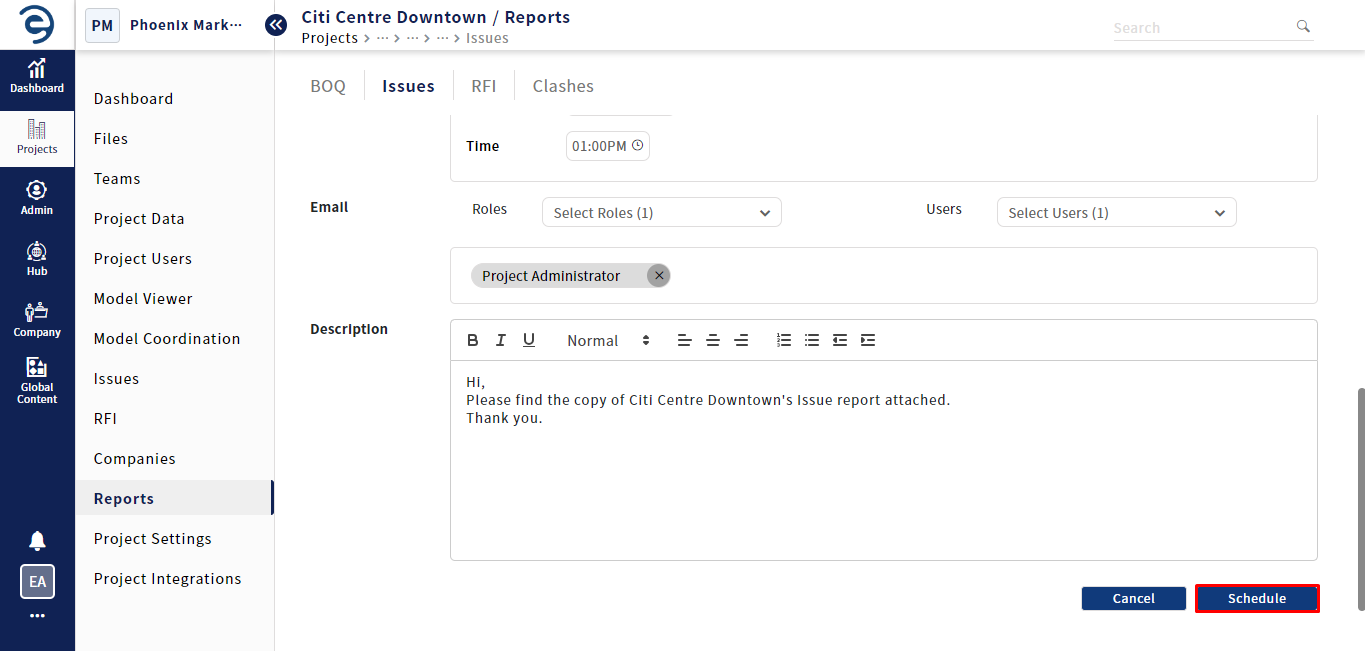Switch to the Clashes tab
This screenshot has width=1365, height=651.
563,86
